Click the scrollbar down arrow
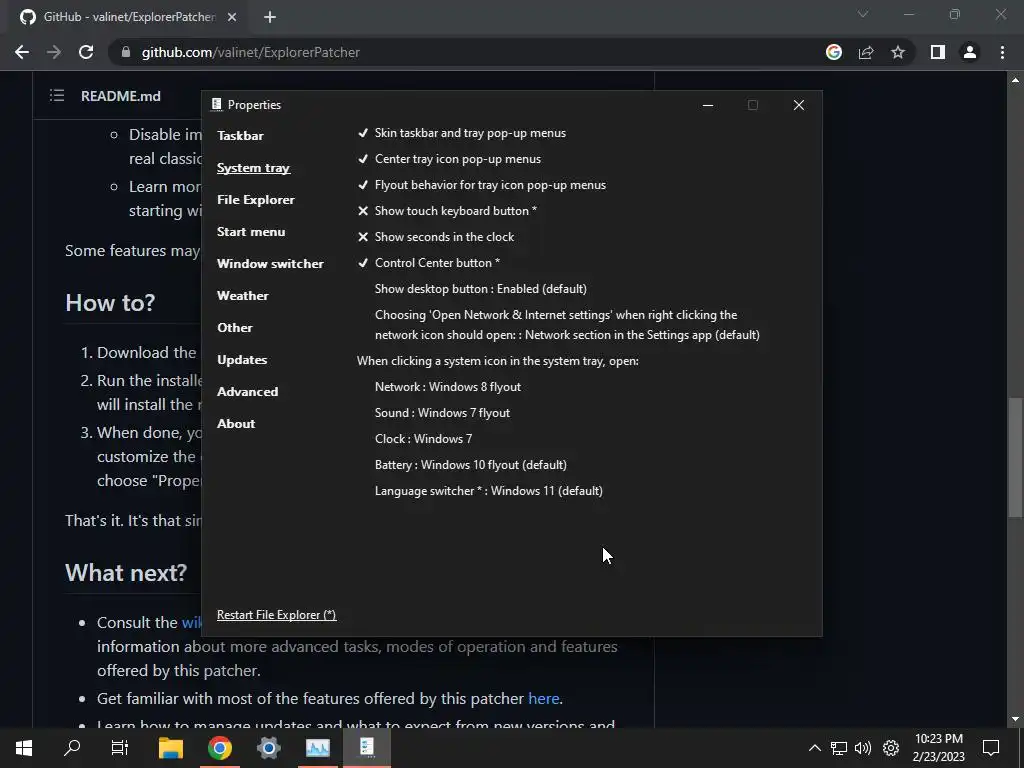The height and width of the screenshot is (768, 1024). coord(1015,720)
